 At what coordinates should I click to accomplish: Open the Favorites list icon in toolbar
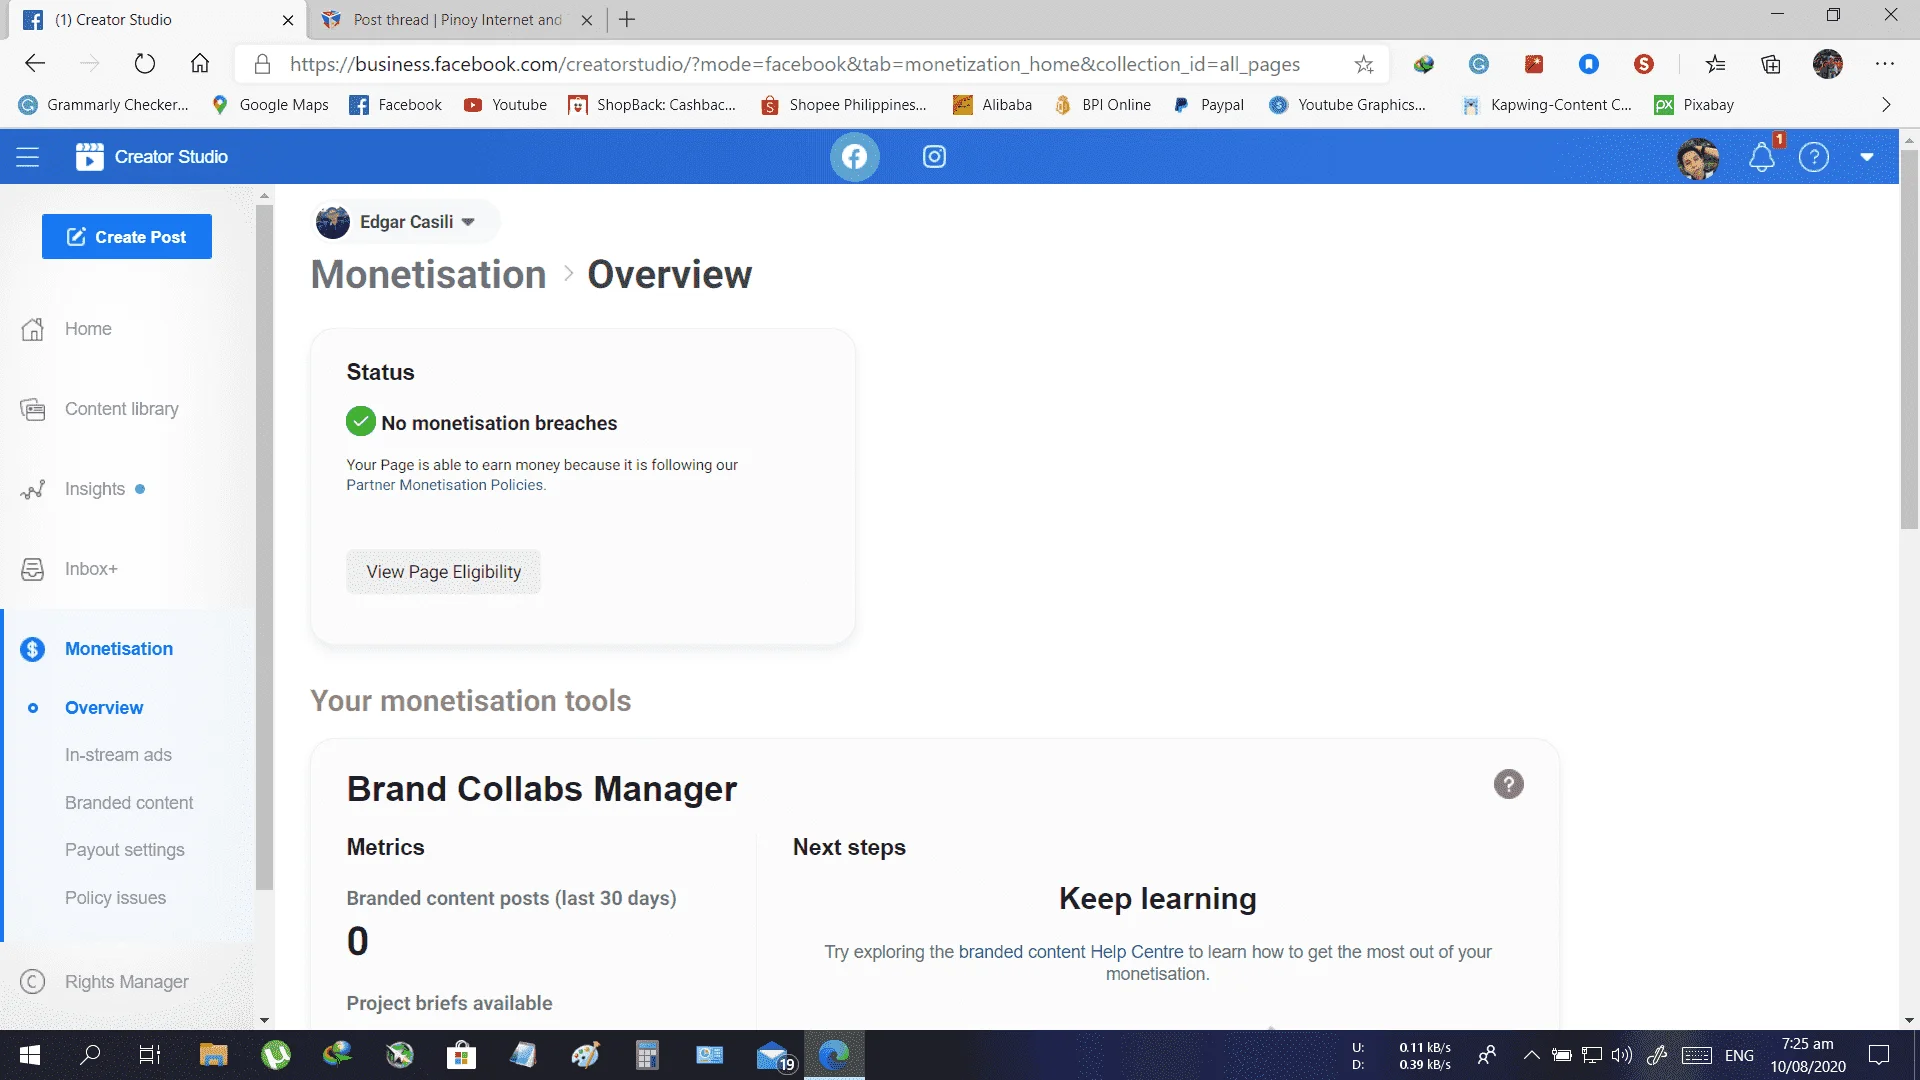click(x=1716, y=64)
